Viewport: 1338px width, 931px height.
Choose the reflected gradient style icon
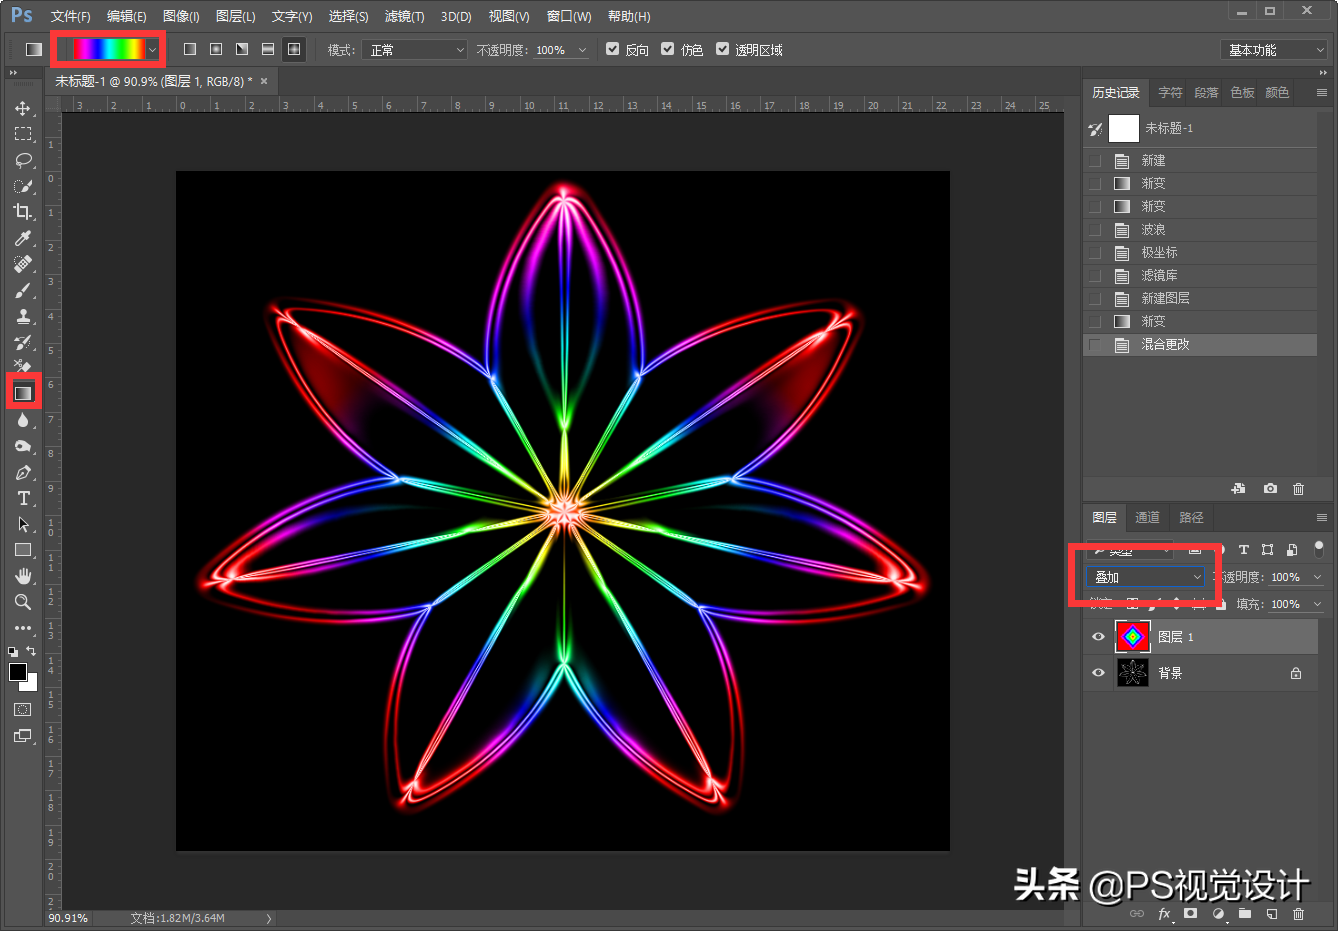[268, 49]
